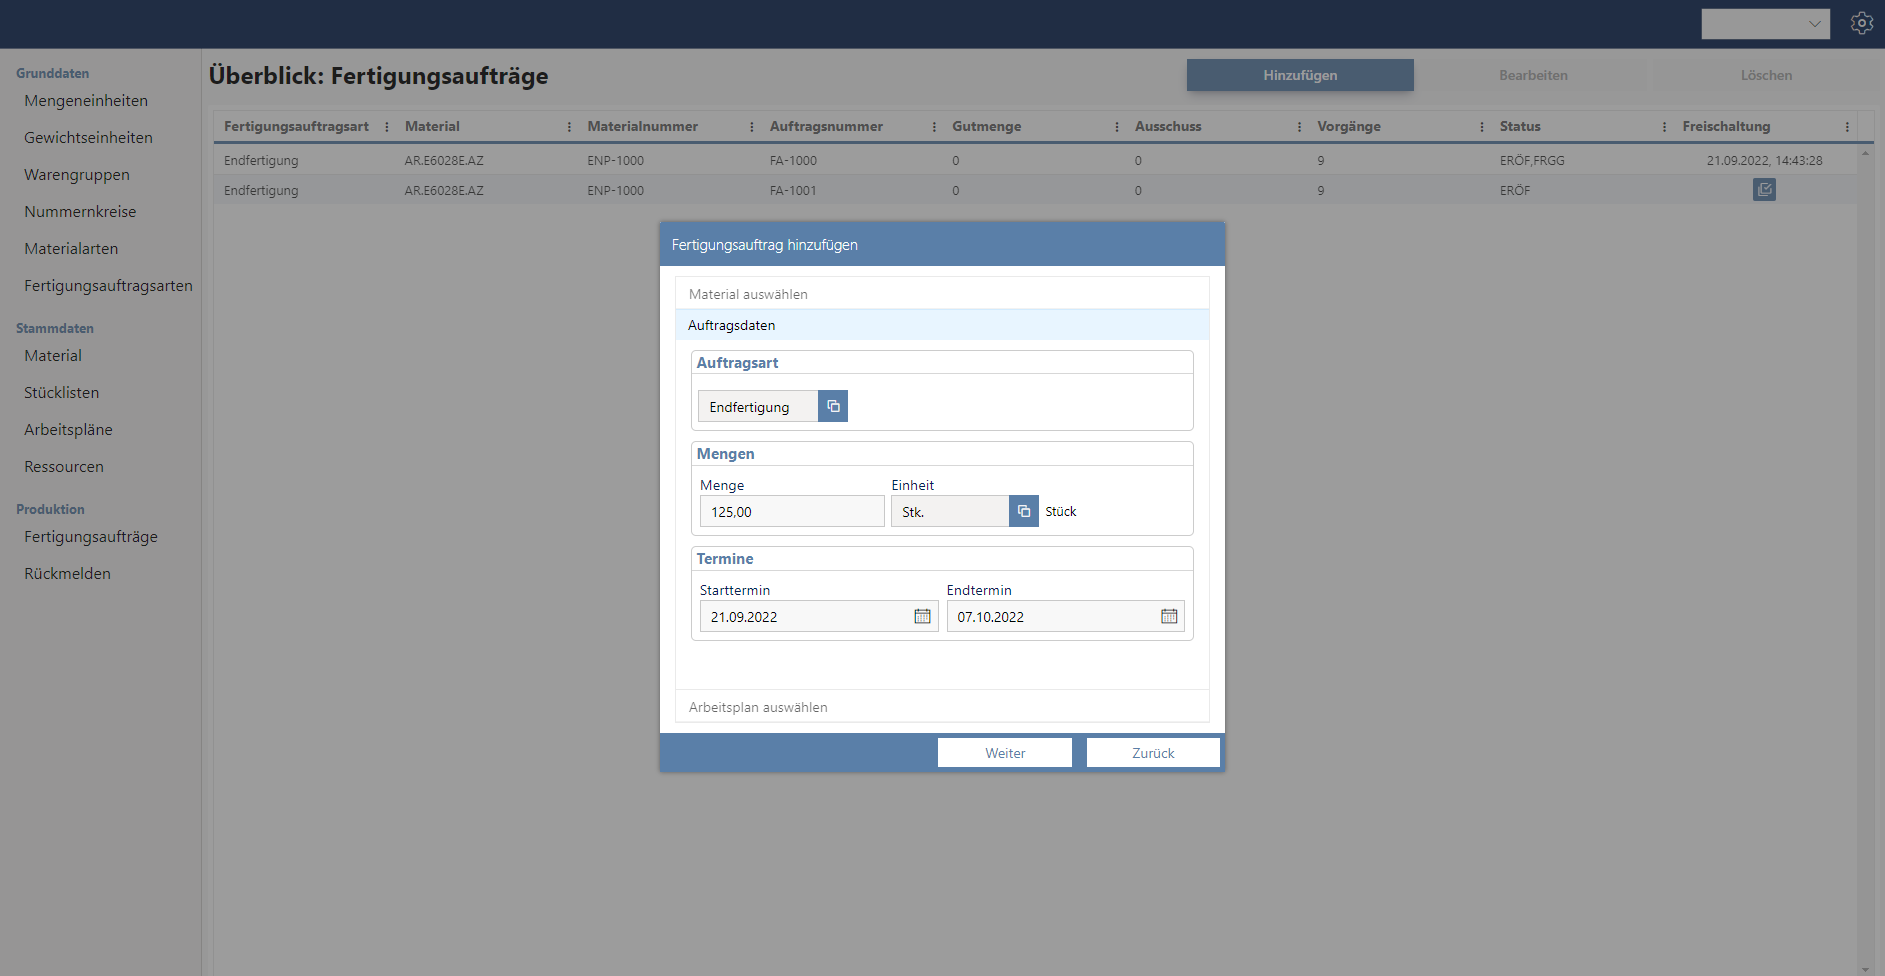Screen dimensions: 1885x976
Task: Open Starttermin calendar picker
Action: click(x=922, y=616)
